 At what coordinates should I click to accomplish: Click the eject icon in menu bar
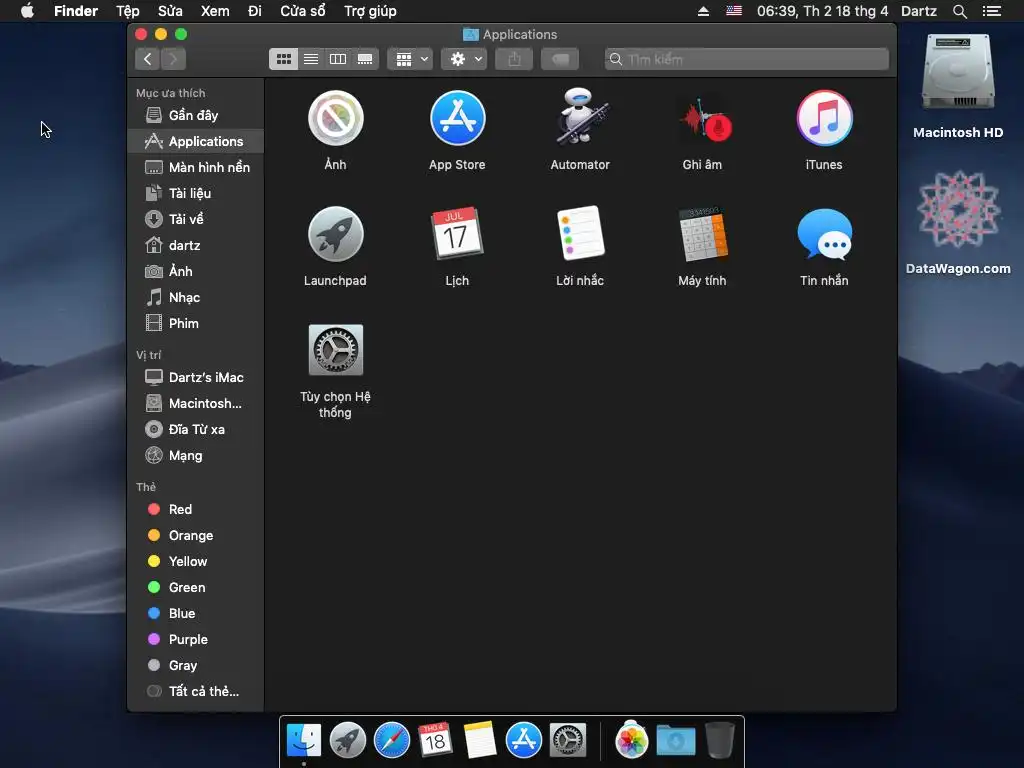point(703,11)
